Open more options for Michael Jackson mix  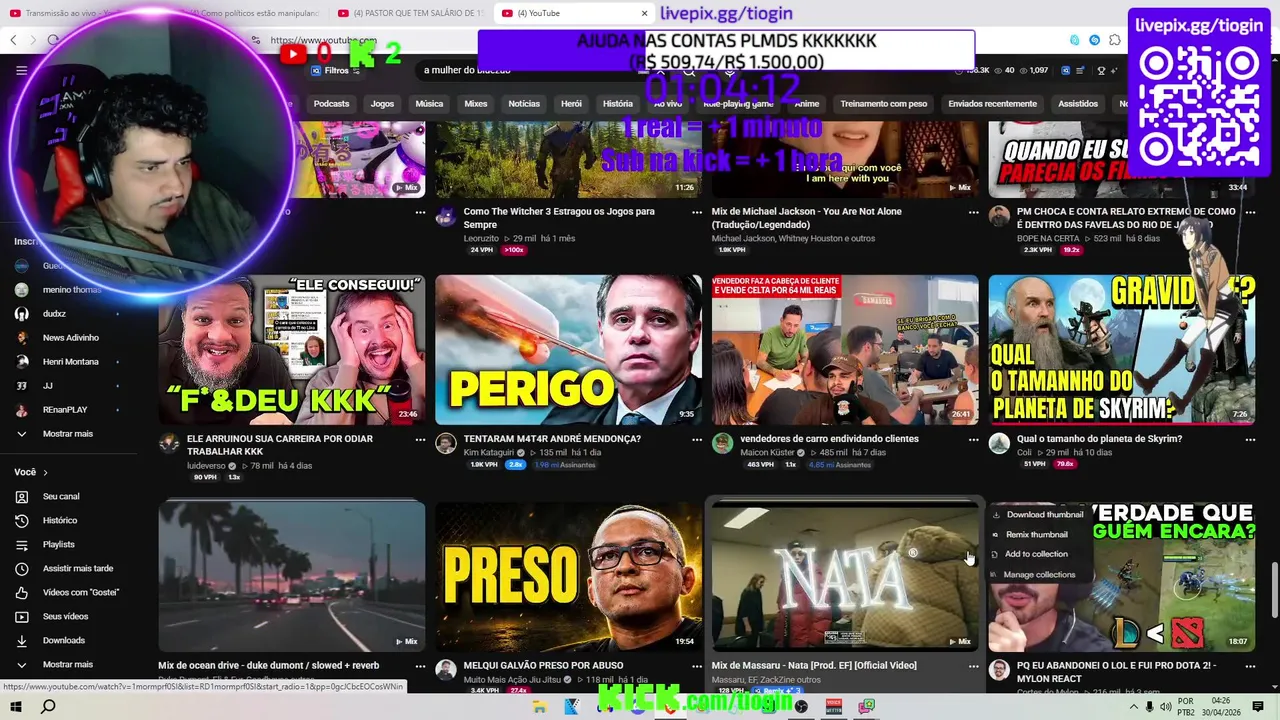973,212
